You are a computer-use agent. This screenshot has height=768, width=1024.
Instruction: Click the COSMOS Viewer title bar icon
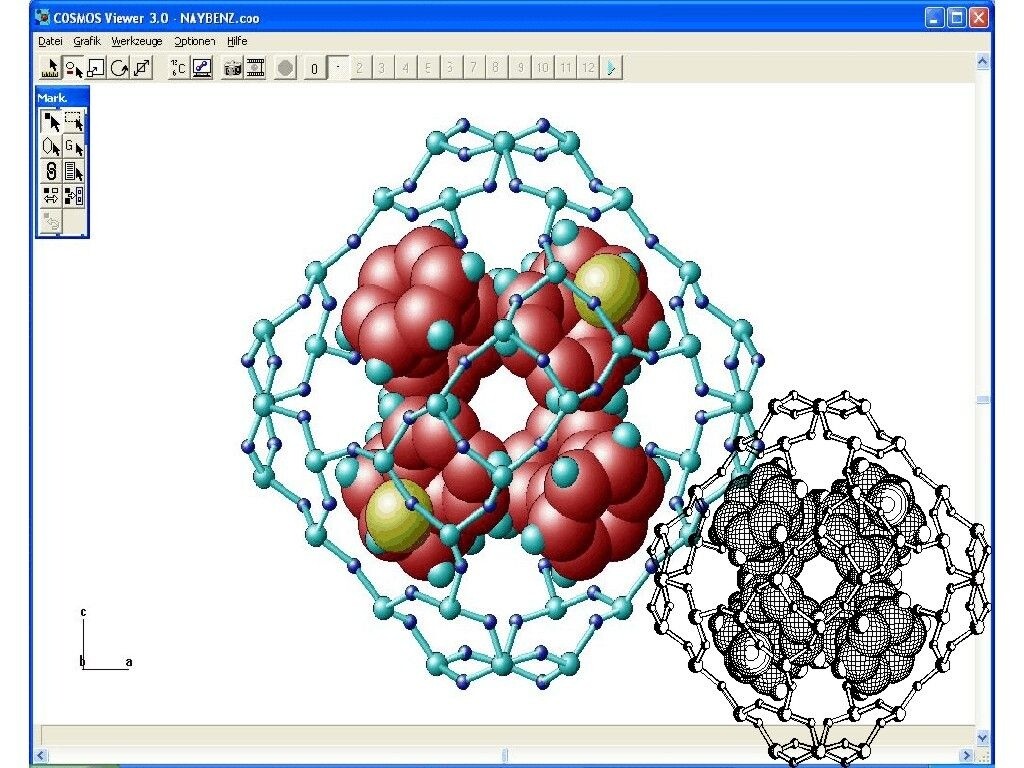coord(42,17)
